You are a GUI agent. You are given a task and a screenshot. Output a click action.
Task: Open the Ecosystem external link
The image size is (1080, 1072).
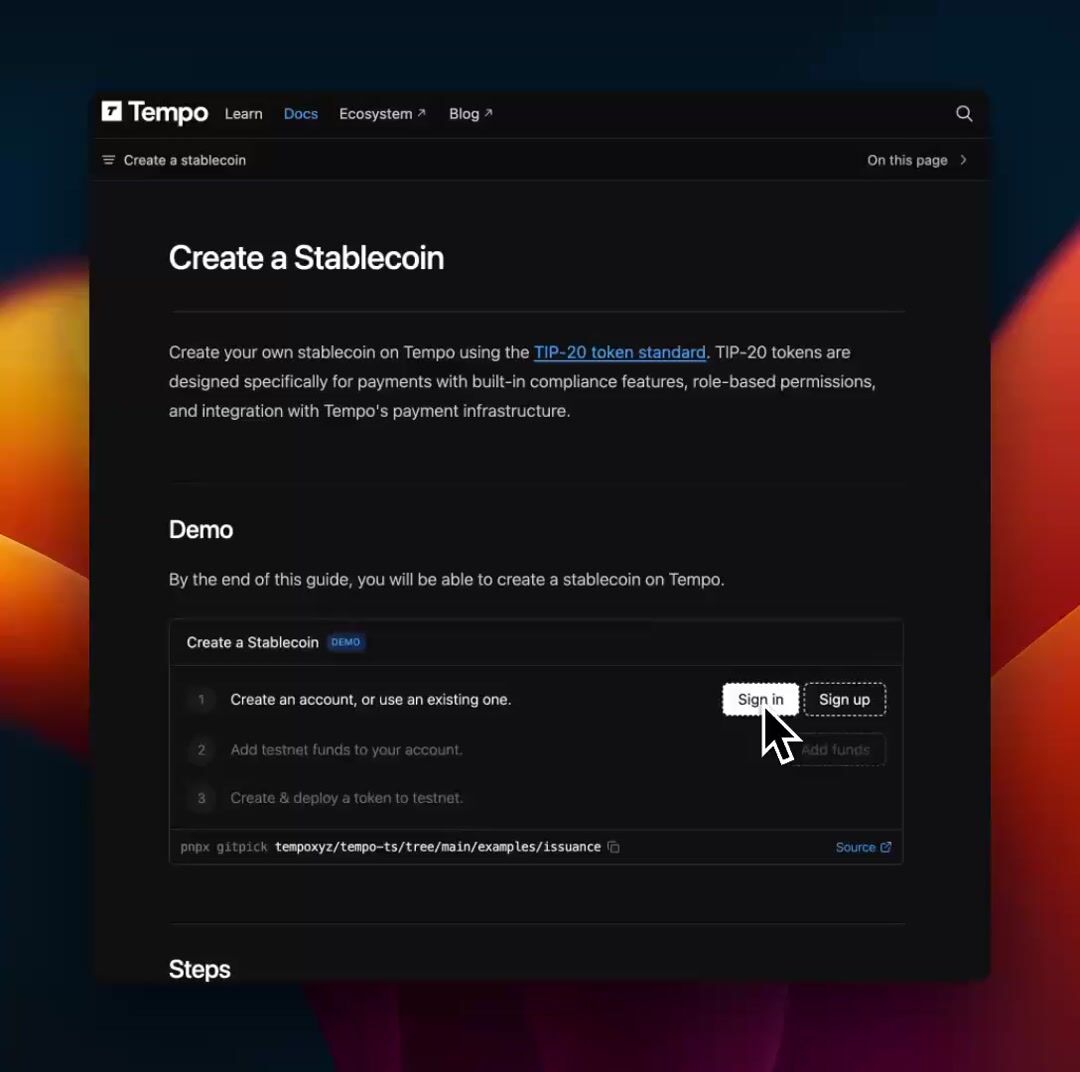click(382, 114)
